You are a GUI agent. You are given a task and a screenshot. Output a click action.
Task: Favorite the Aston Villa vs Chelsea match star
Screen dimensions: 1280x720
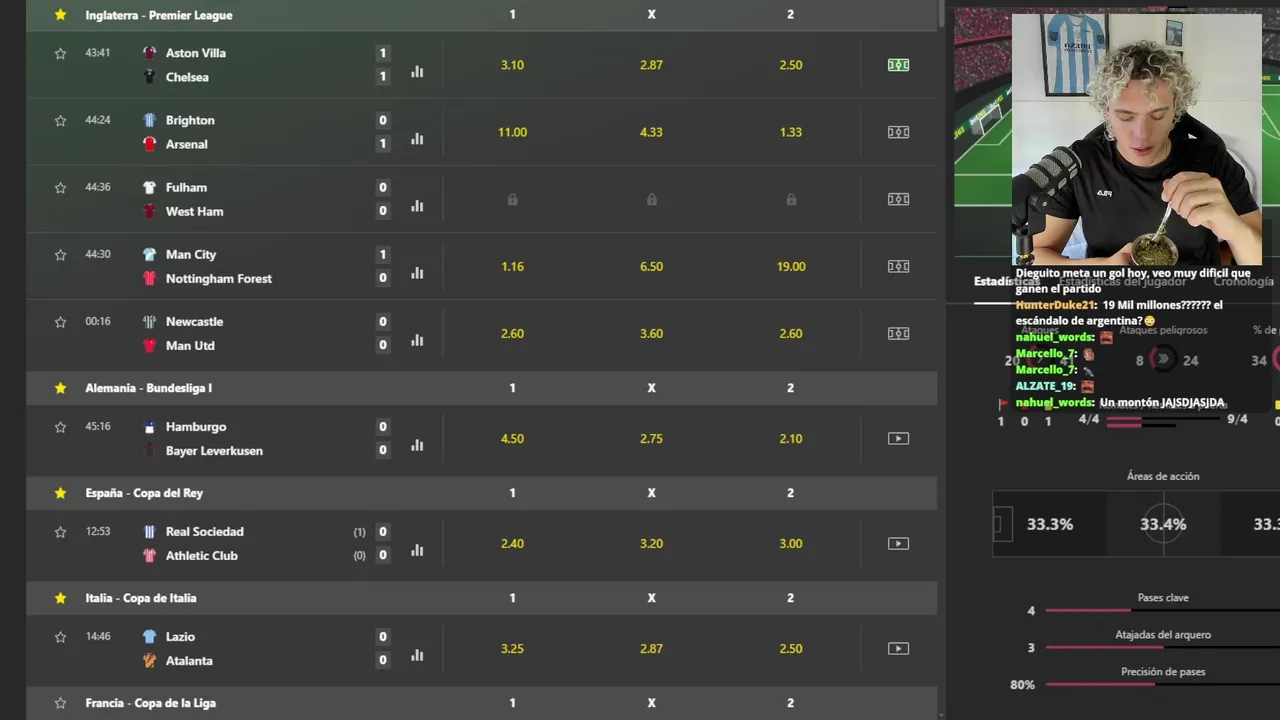[x=60, y=54]
